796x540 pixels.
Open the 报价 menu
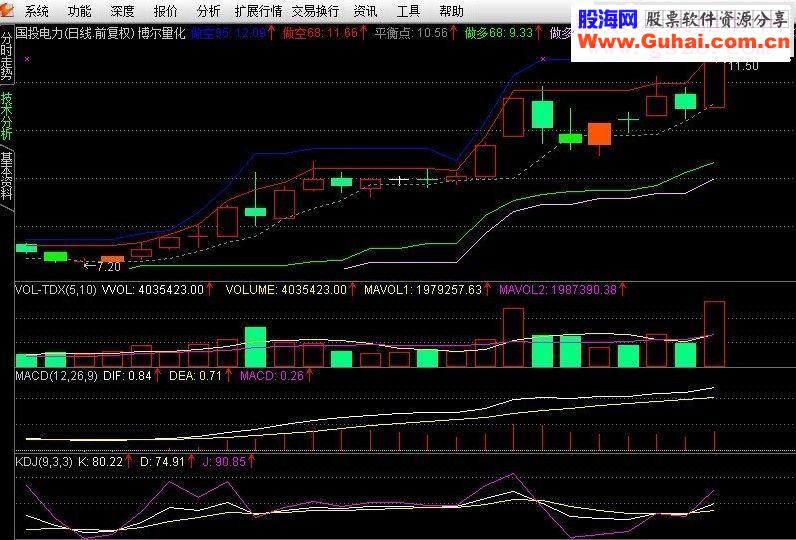point(165,11)
